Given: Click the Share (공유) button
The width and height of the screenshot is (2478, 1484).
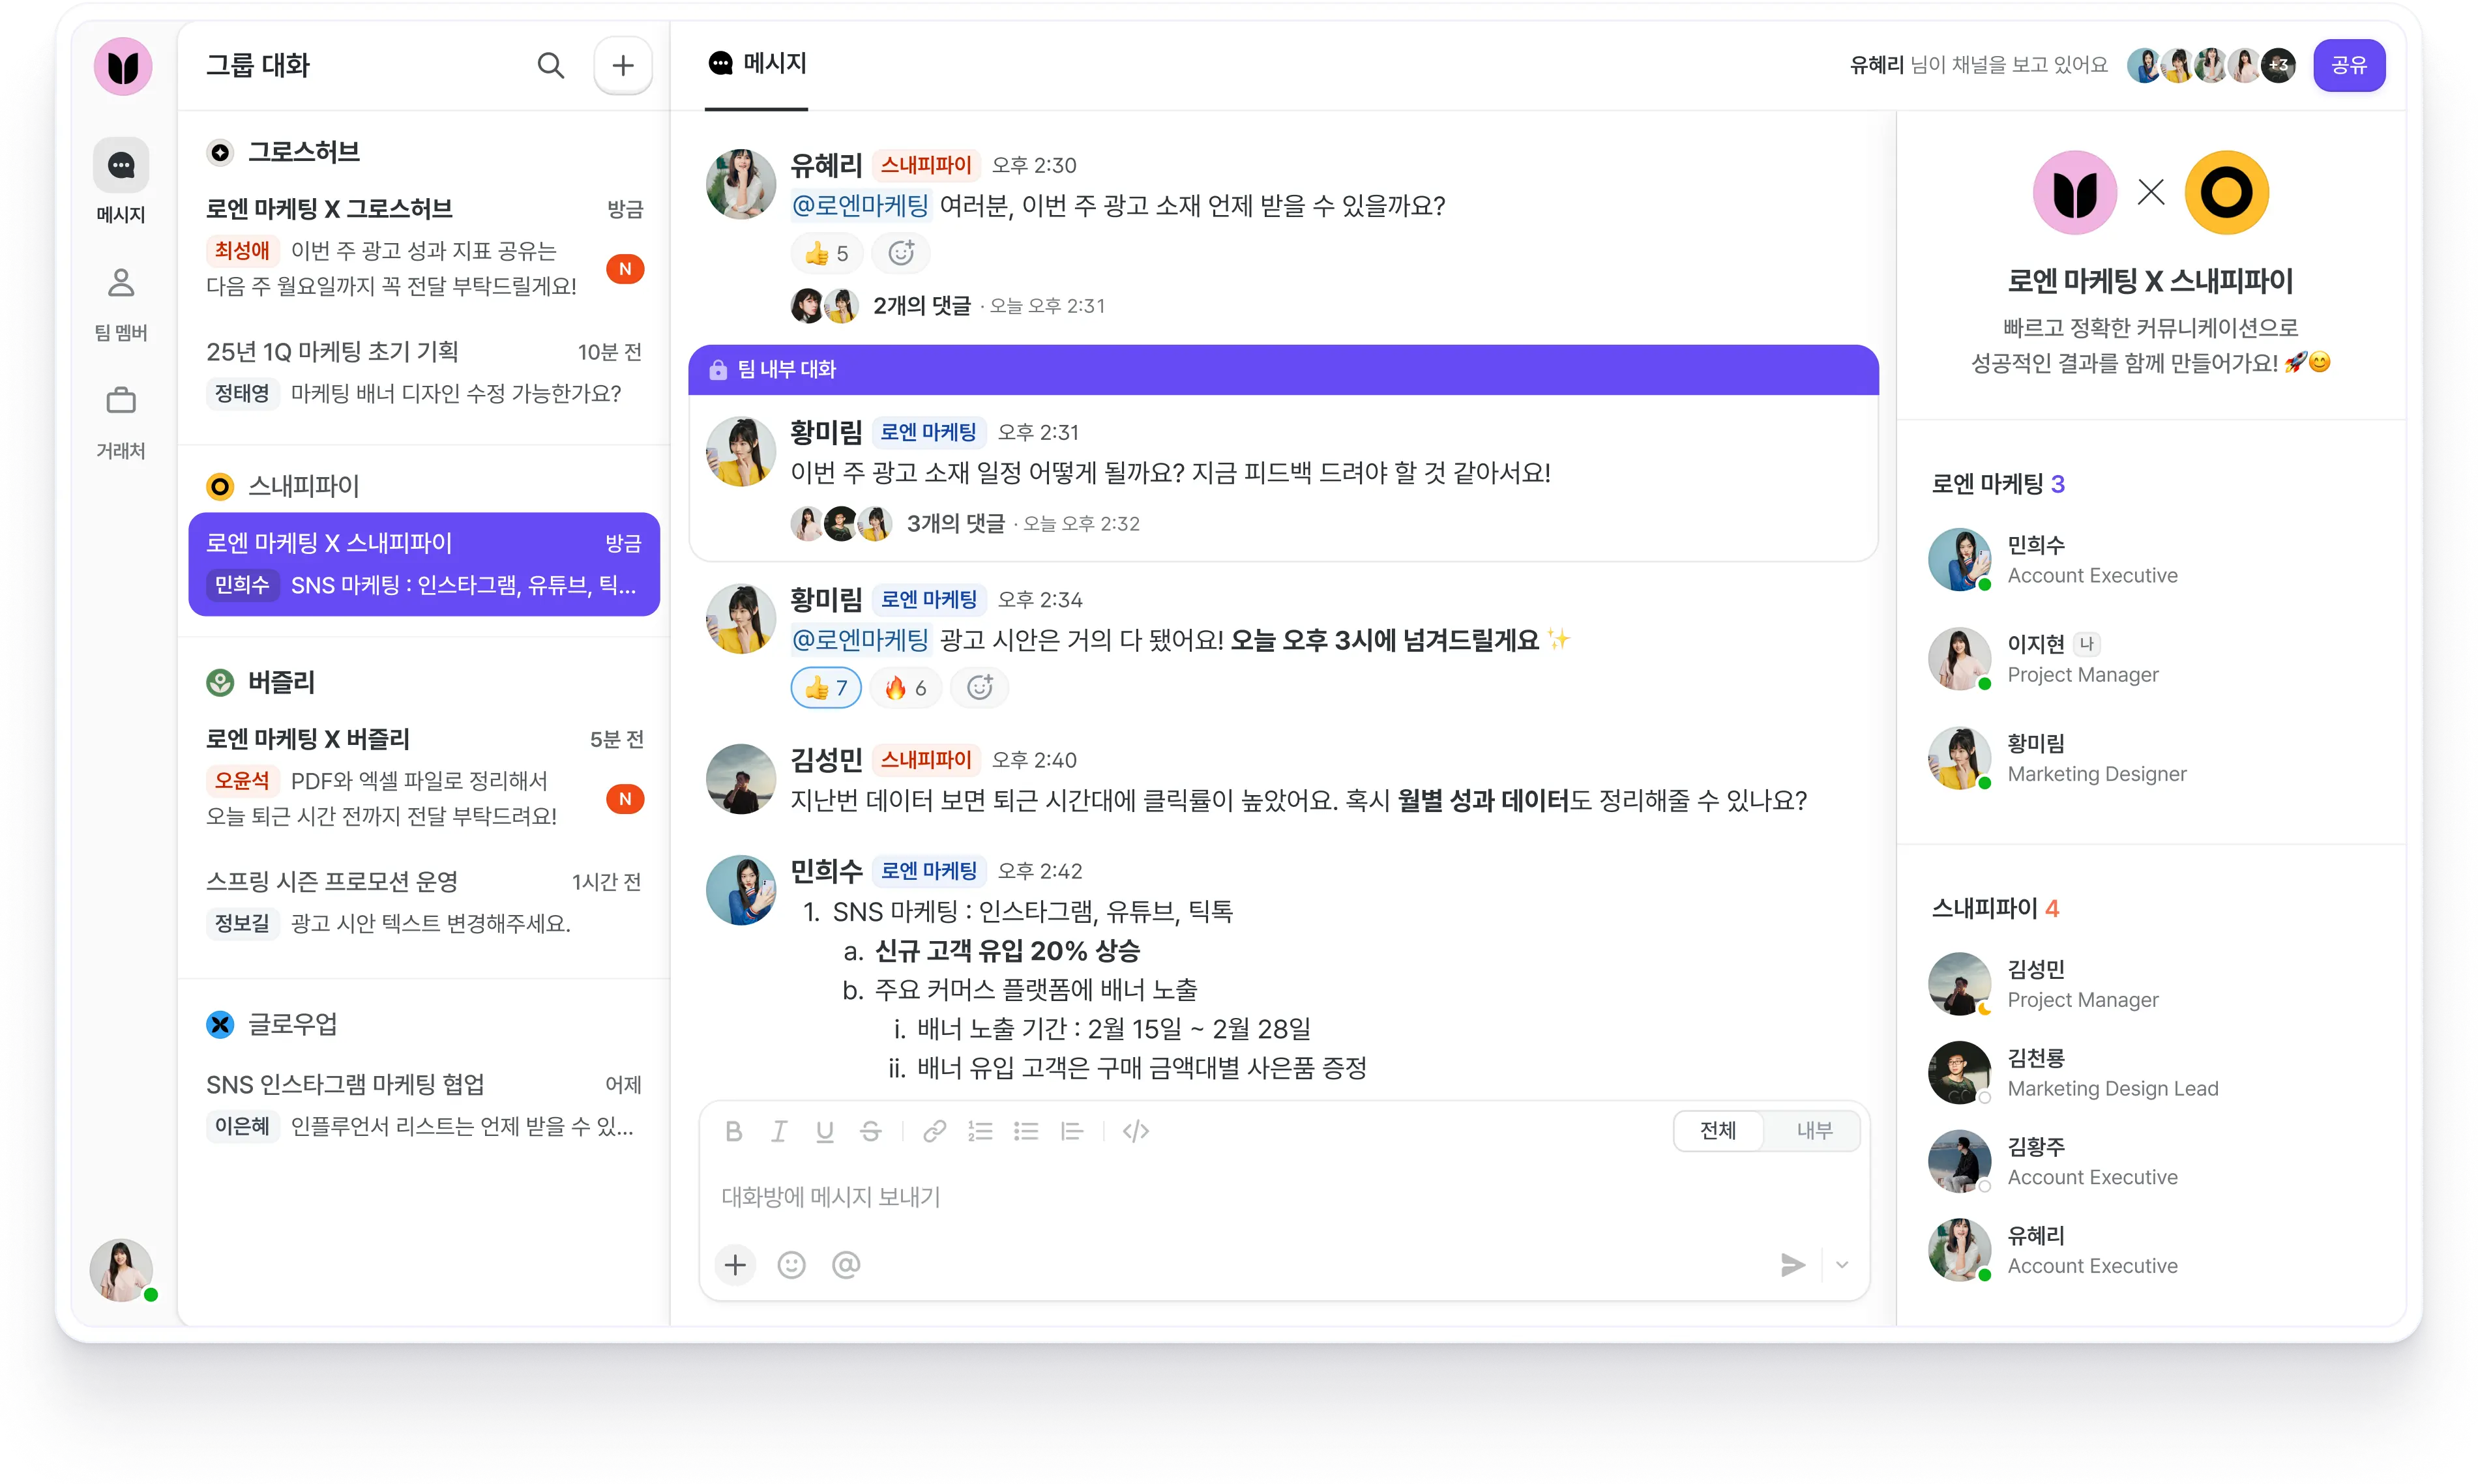Looking at the screenshot, I should pos(2348,66).
